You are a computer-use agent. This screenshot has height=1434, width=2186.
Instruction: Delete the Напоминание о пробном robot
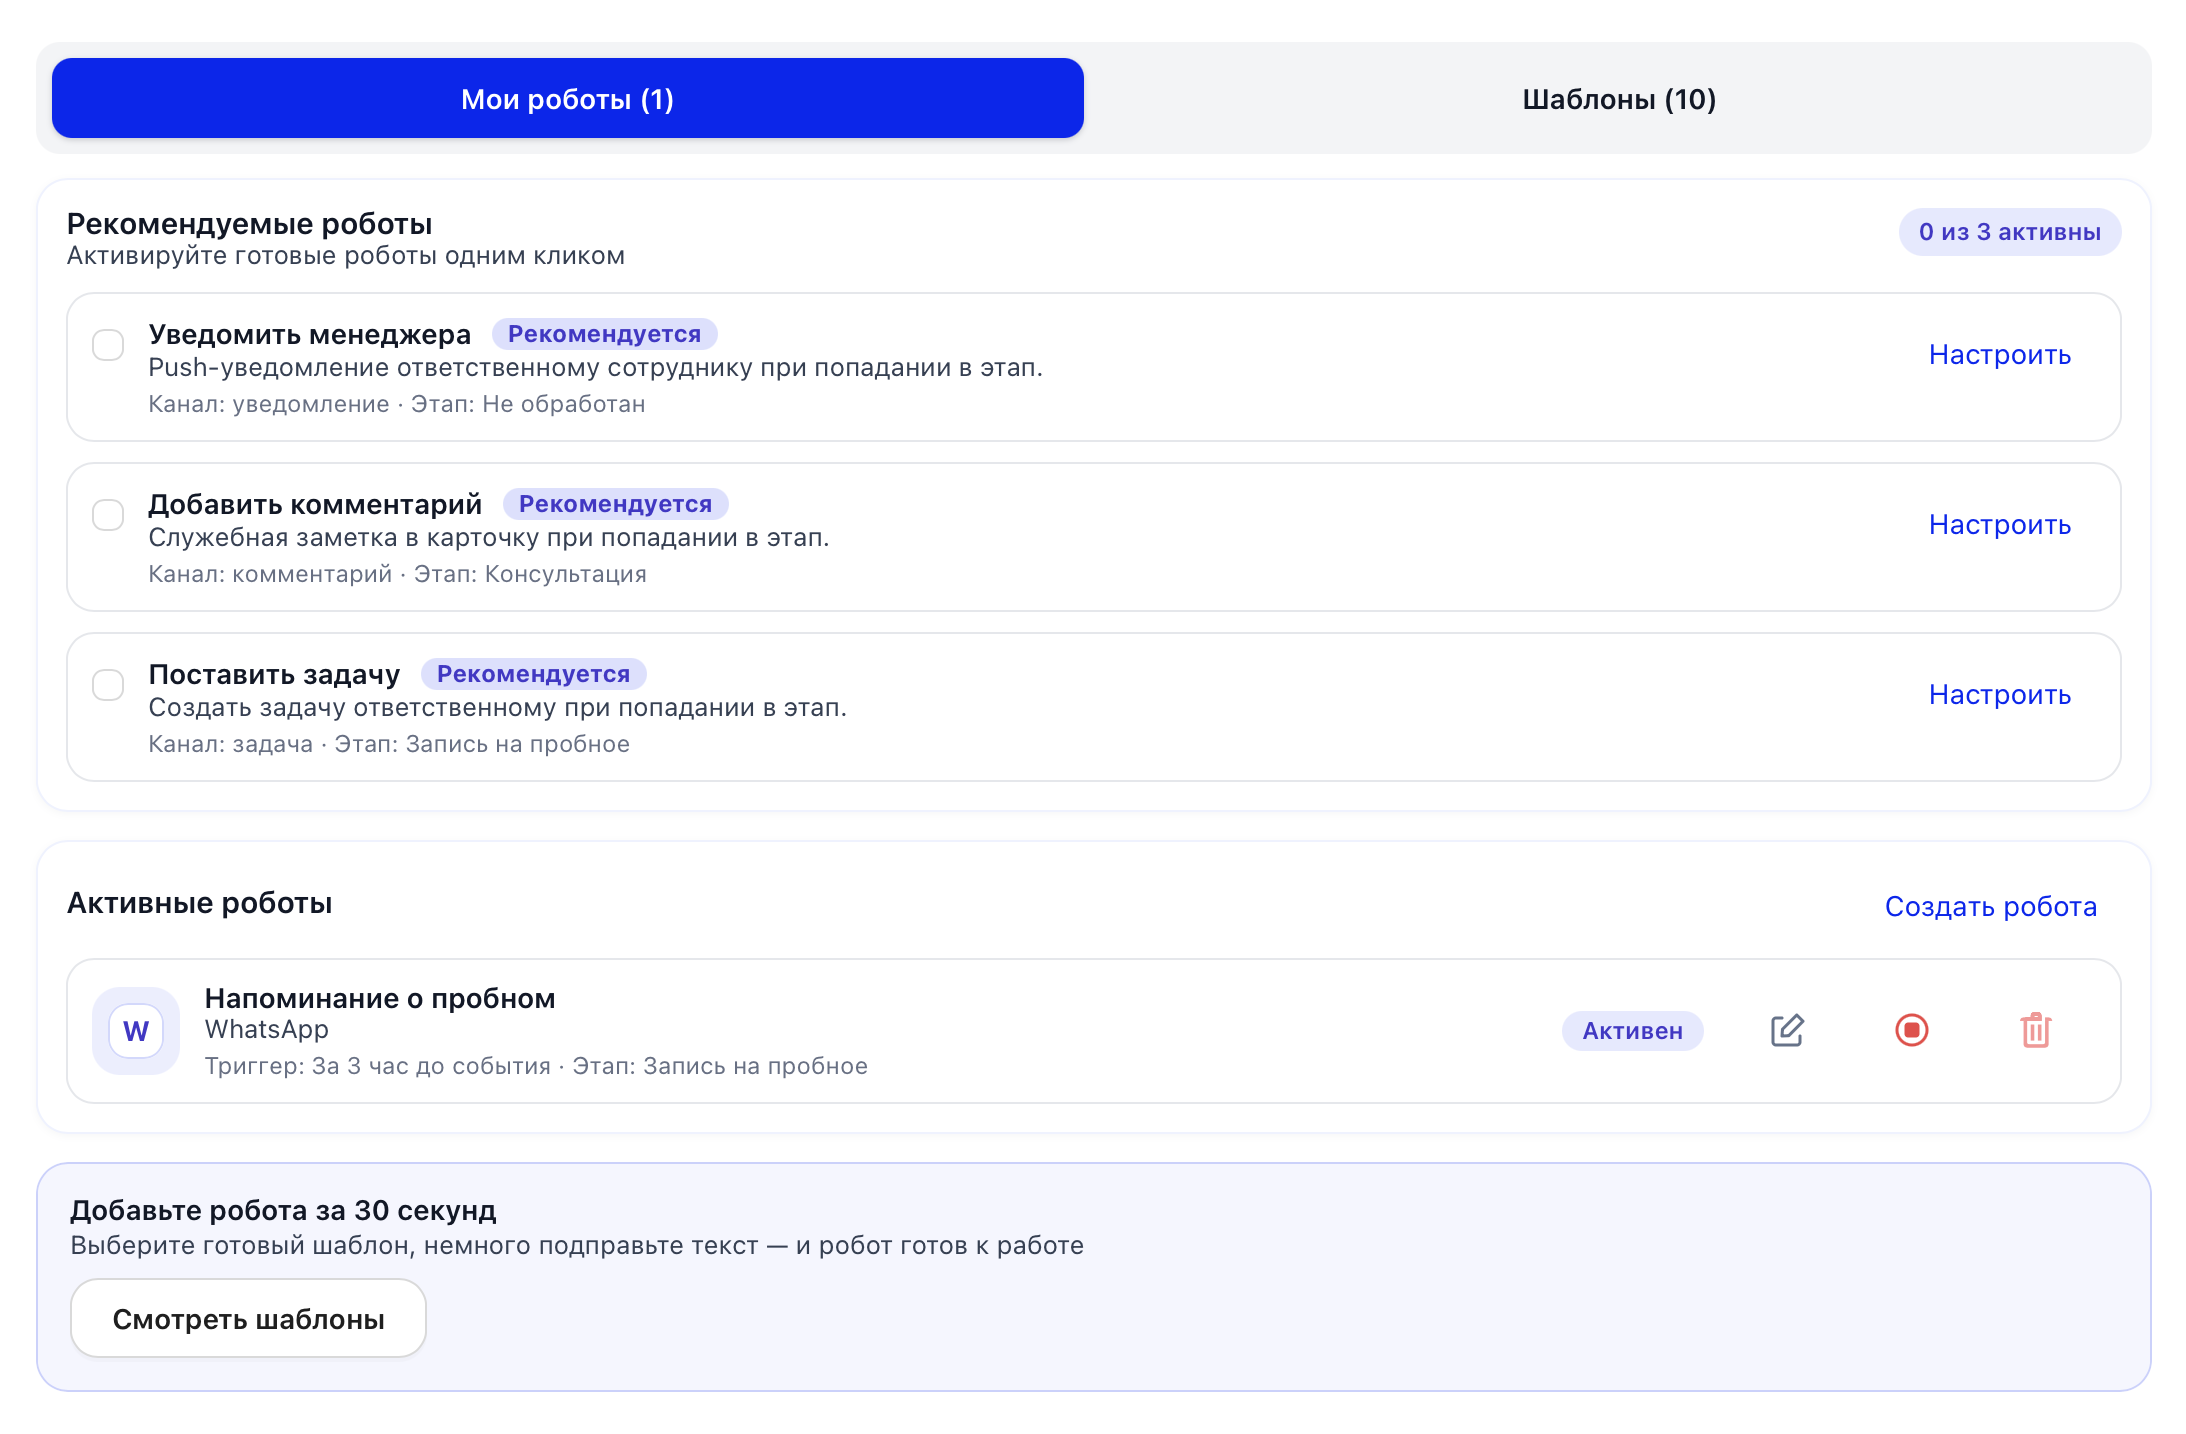[x=2035, y=1030]
